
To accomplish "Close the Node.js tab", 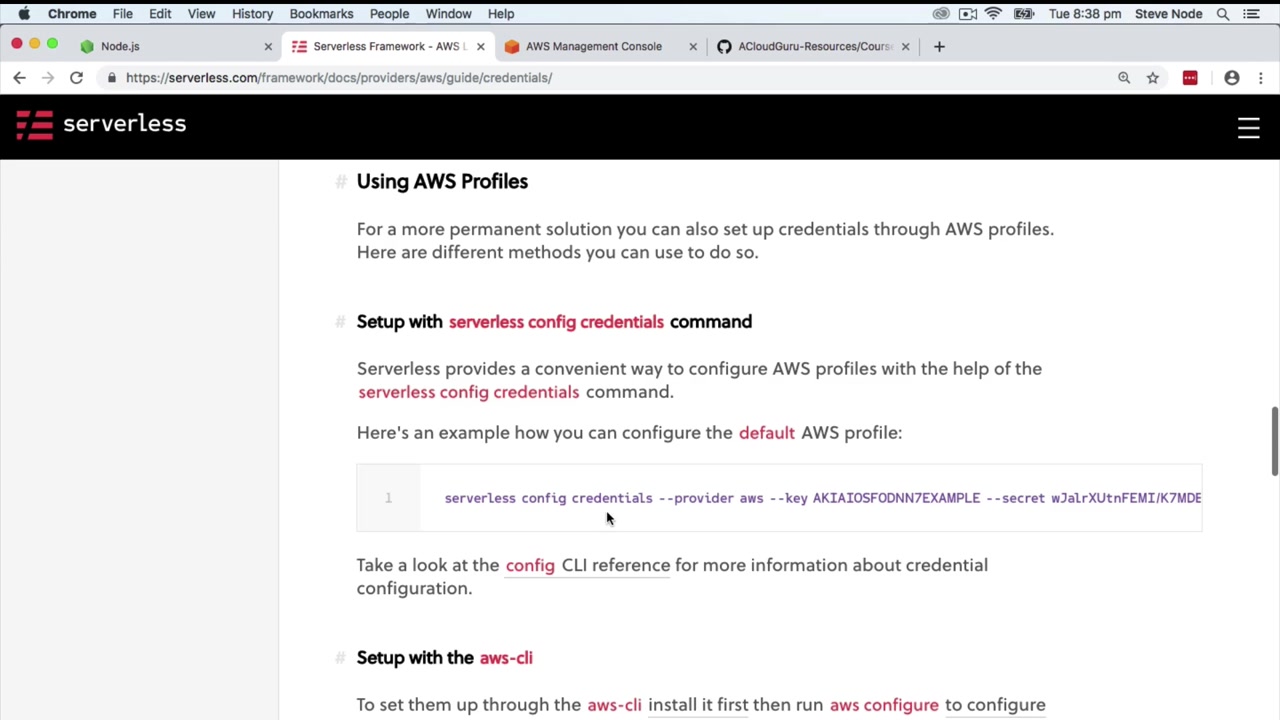I will point(268,46).
